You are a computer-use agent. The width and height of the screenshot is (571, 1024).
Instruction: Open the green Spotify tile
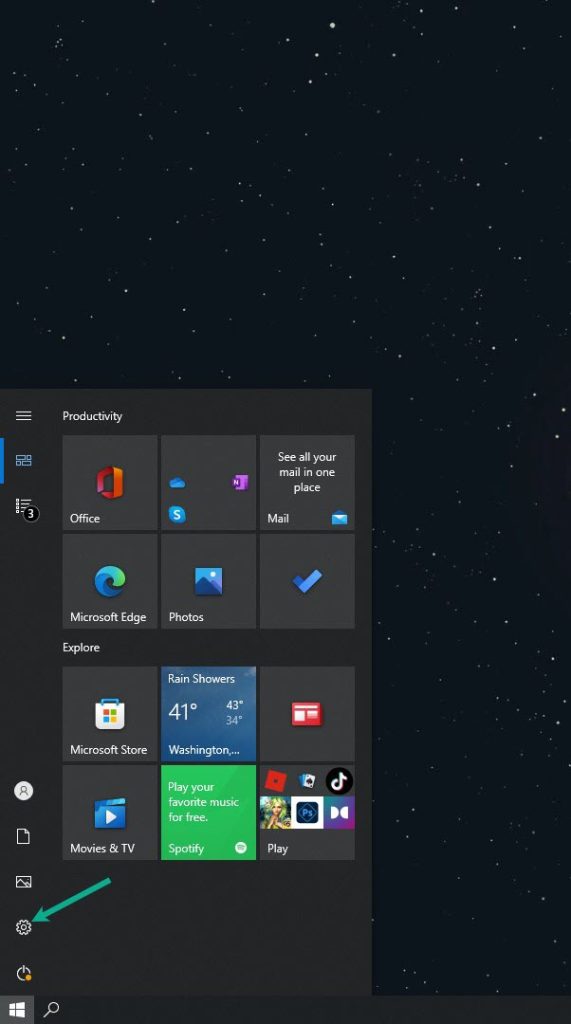(208, 812)
